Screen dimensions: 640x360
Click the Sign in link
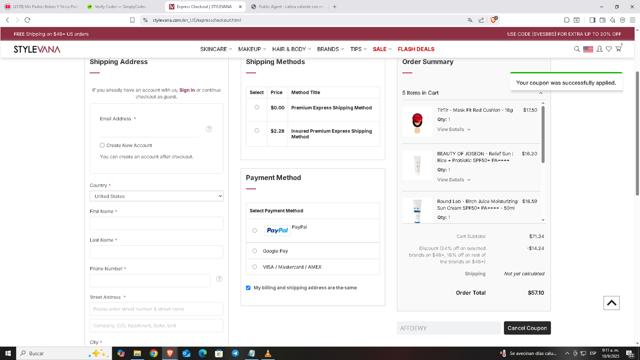pyautogui.click(x=187, y=90)
